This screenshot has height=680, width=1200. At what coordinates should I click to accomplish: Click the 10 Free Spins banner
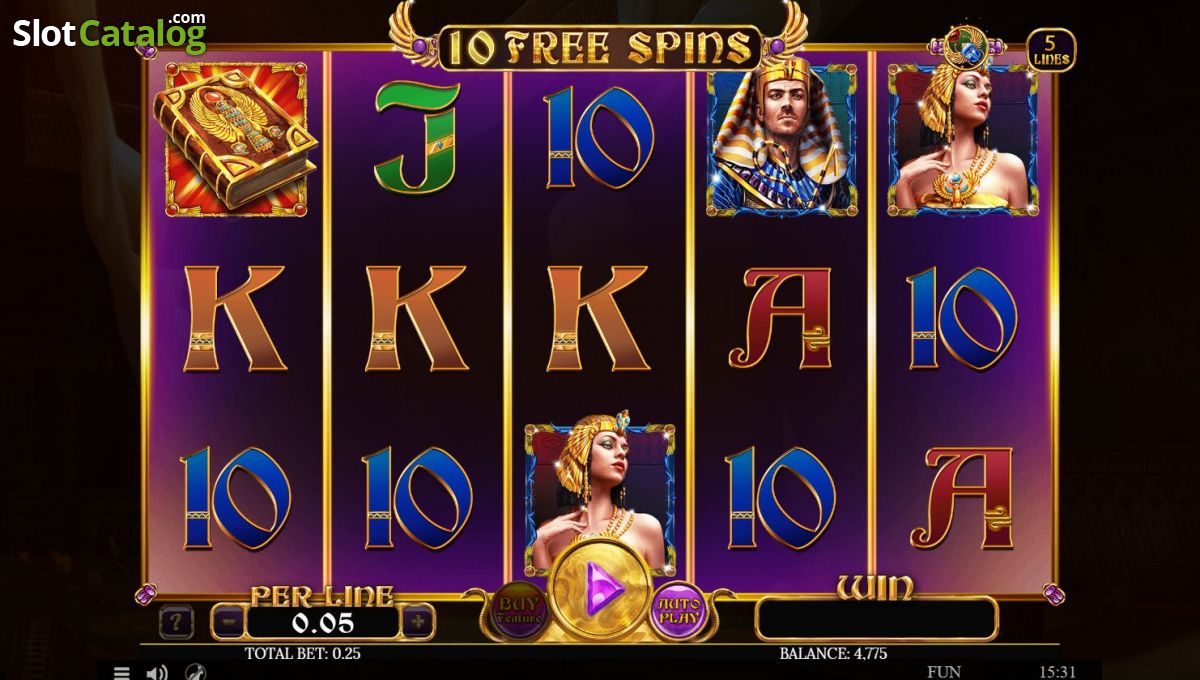point(599,47)
